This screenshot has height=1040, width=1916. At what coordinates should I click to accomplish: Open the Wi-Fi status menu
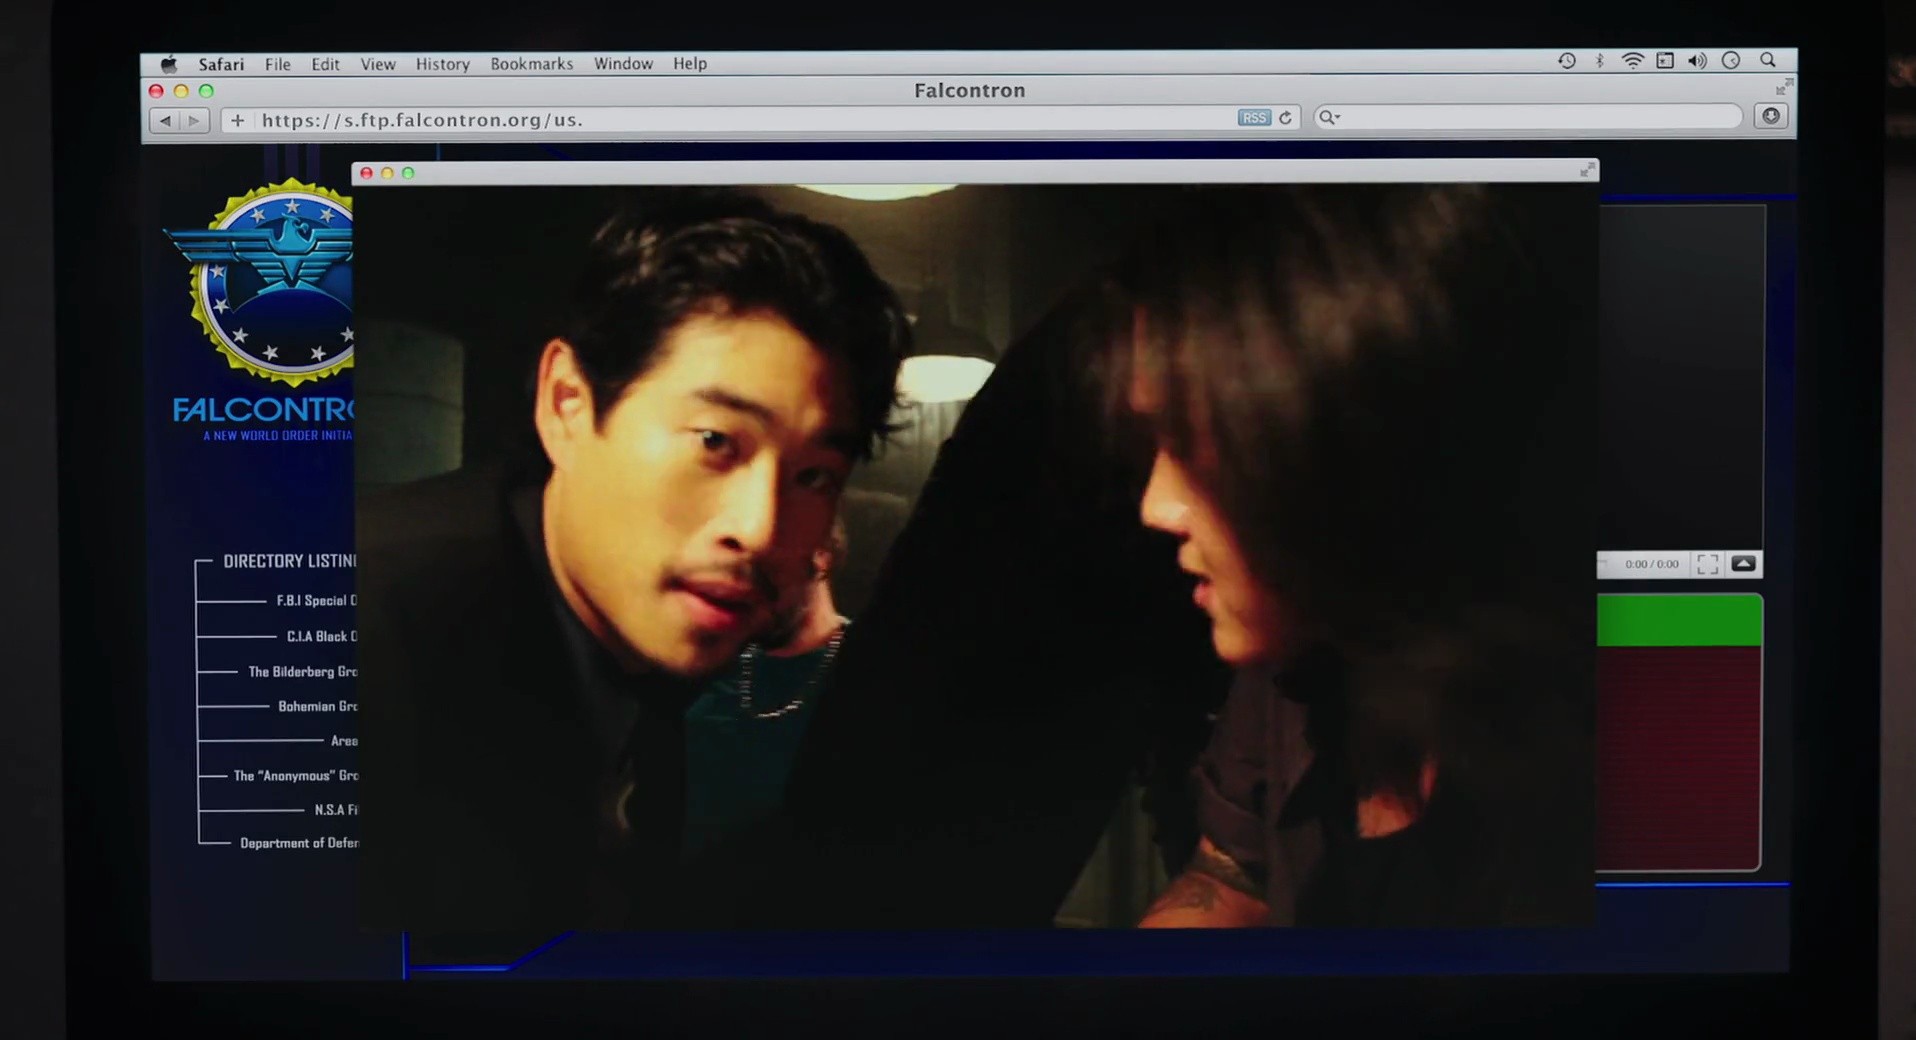tap(1632, 61)
